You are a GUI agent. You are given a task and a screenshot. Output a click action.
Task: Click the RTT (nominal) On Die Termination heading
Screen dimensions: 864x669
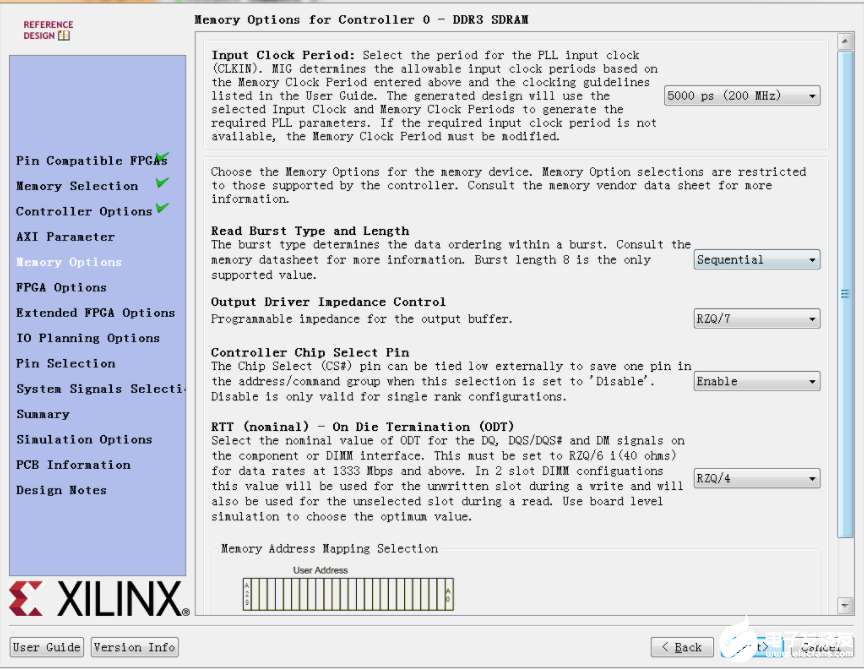pos(363,427)
